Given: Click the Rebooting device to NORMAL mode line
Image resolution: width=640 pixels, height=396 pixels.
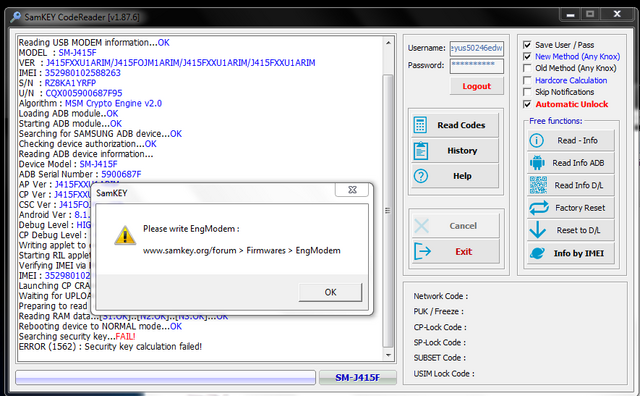Looking at the screenshot, I should point(100,326).
